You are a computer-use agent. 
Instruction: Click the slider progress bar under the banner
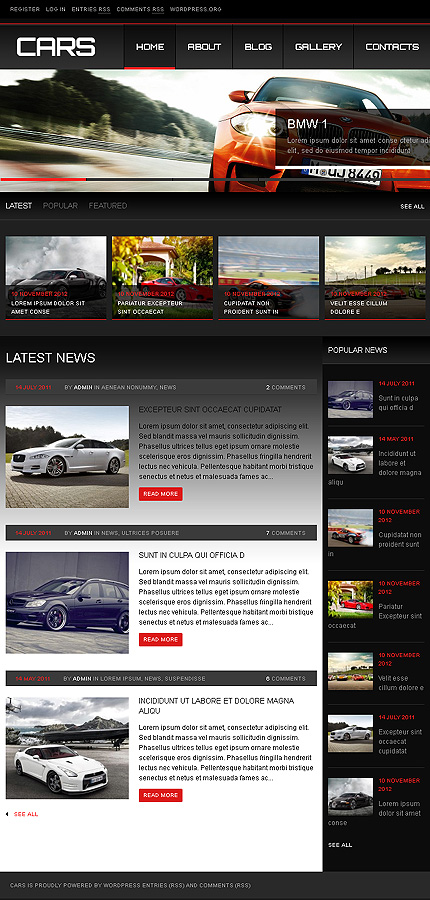coord(215,180)
